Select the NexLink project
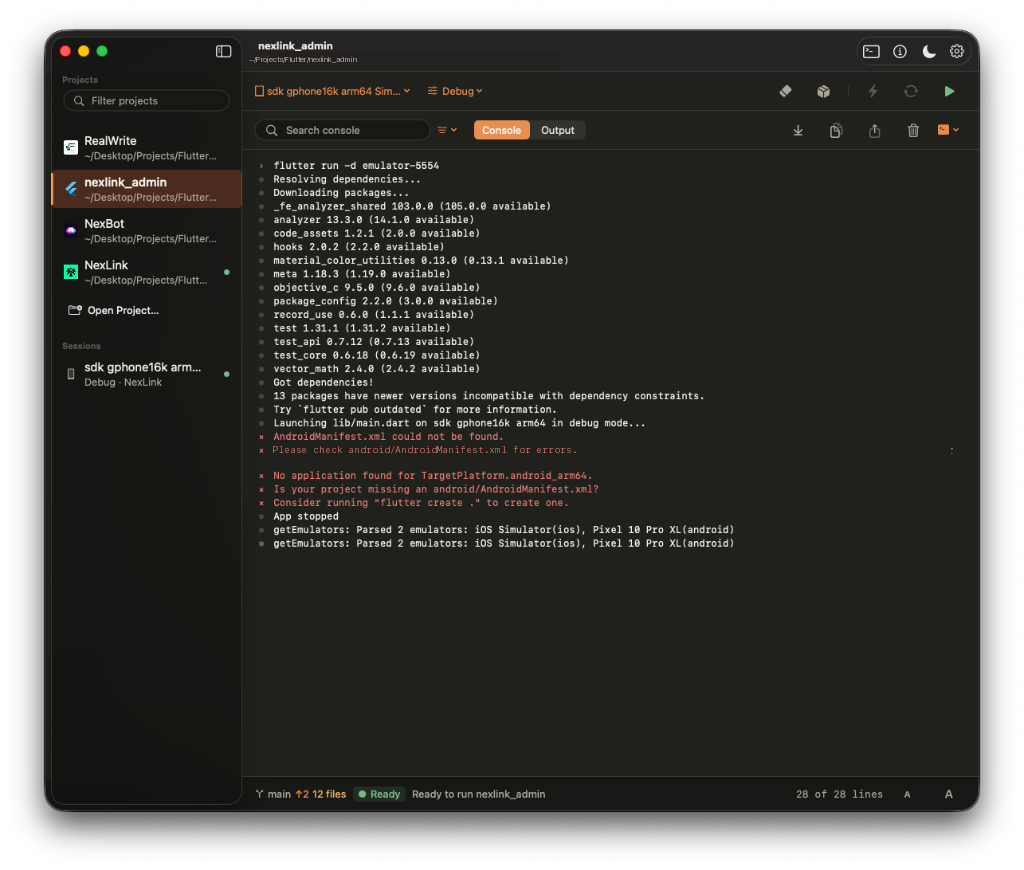1024x870 pixels. click(146, 272)
